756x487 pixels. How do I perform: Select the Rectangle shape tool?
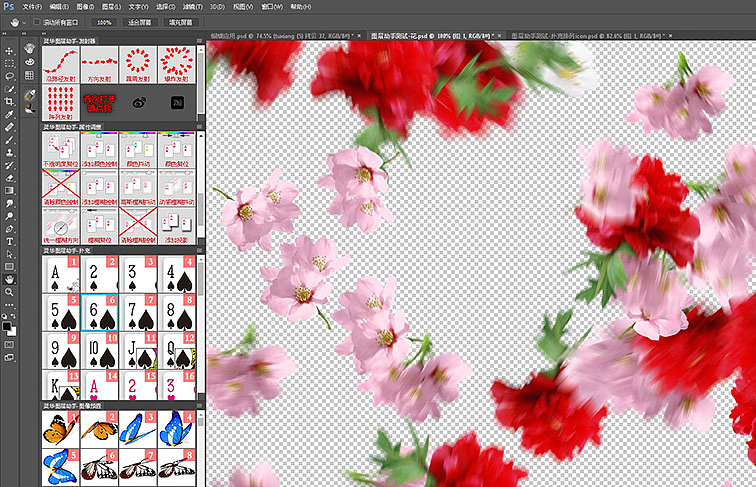click(x=9, y=267)
